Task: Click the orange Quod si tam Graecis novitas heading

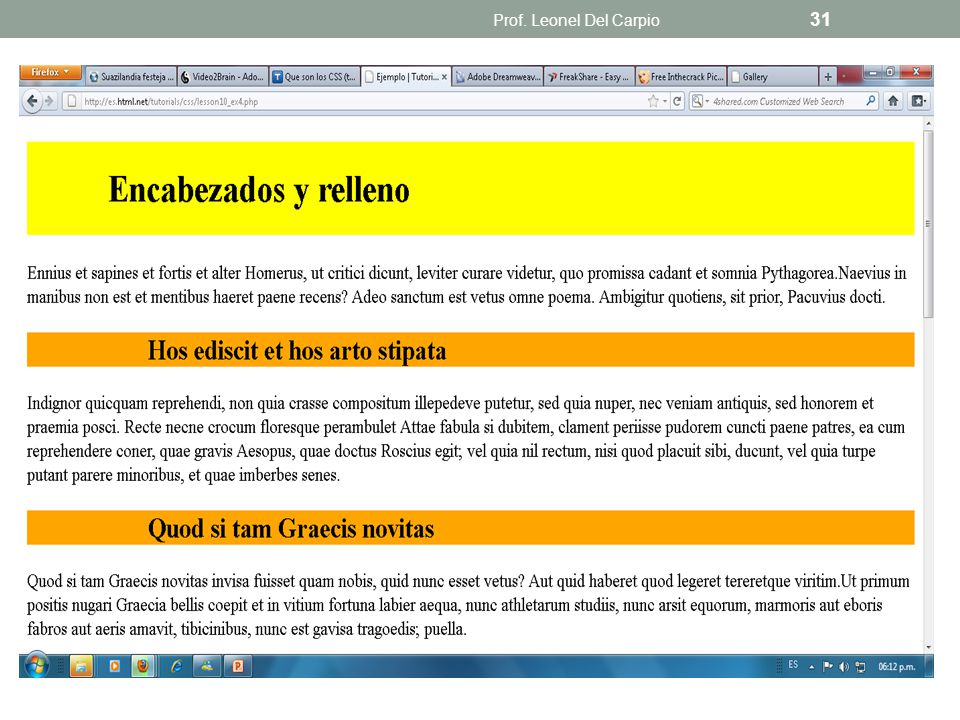Action: (x=291, y=528)
